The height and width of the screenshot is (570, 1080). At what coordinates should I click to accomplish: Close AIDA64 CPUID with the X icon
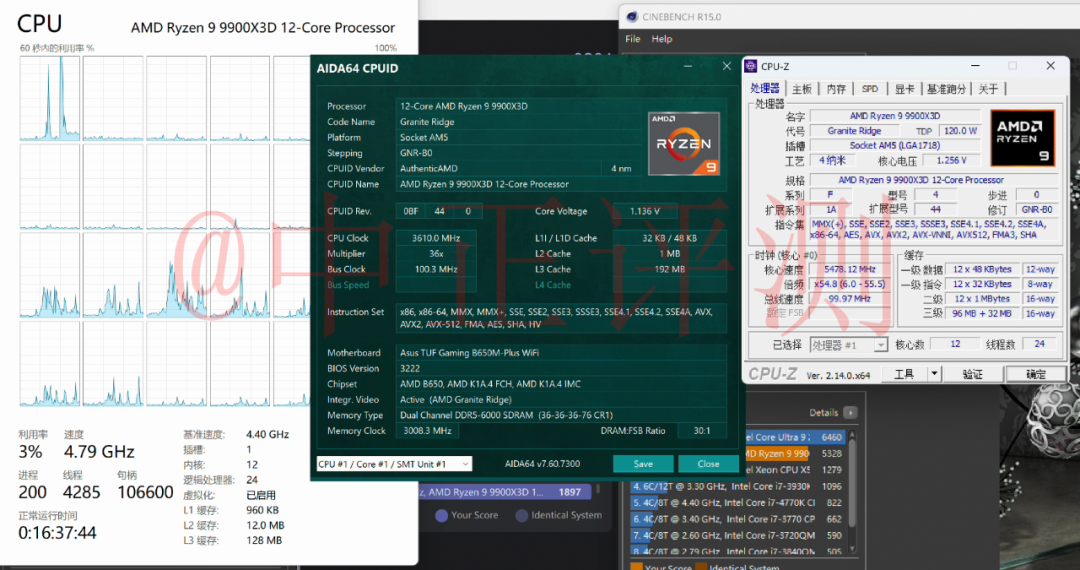click(727, 67)
